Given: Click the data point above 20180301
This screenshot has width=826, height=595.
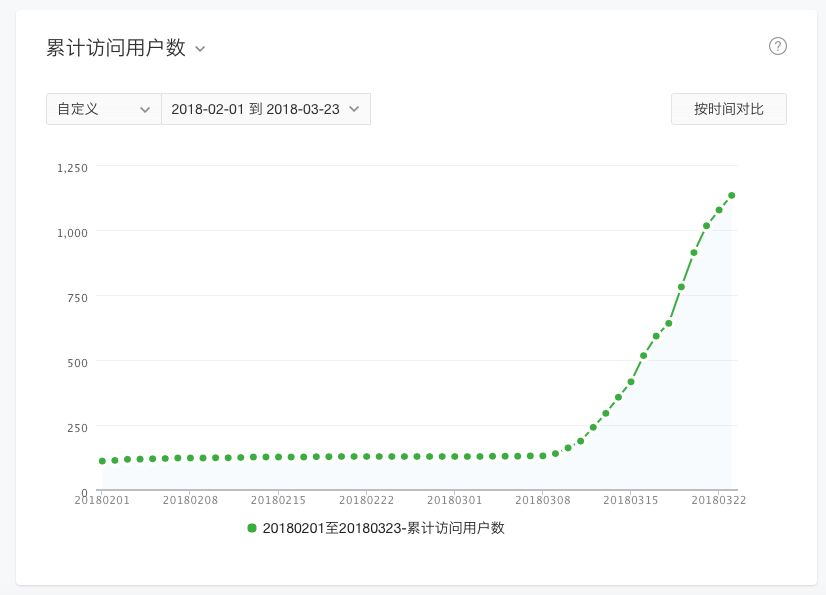Looking at the screenshot, I should pos(455,456).
